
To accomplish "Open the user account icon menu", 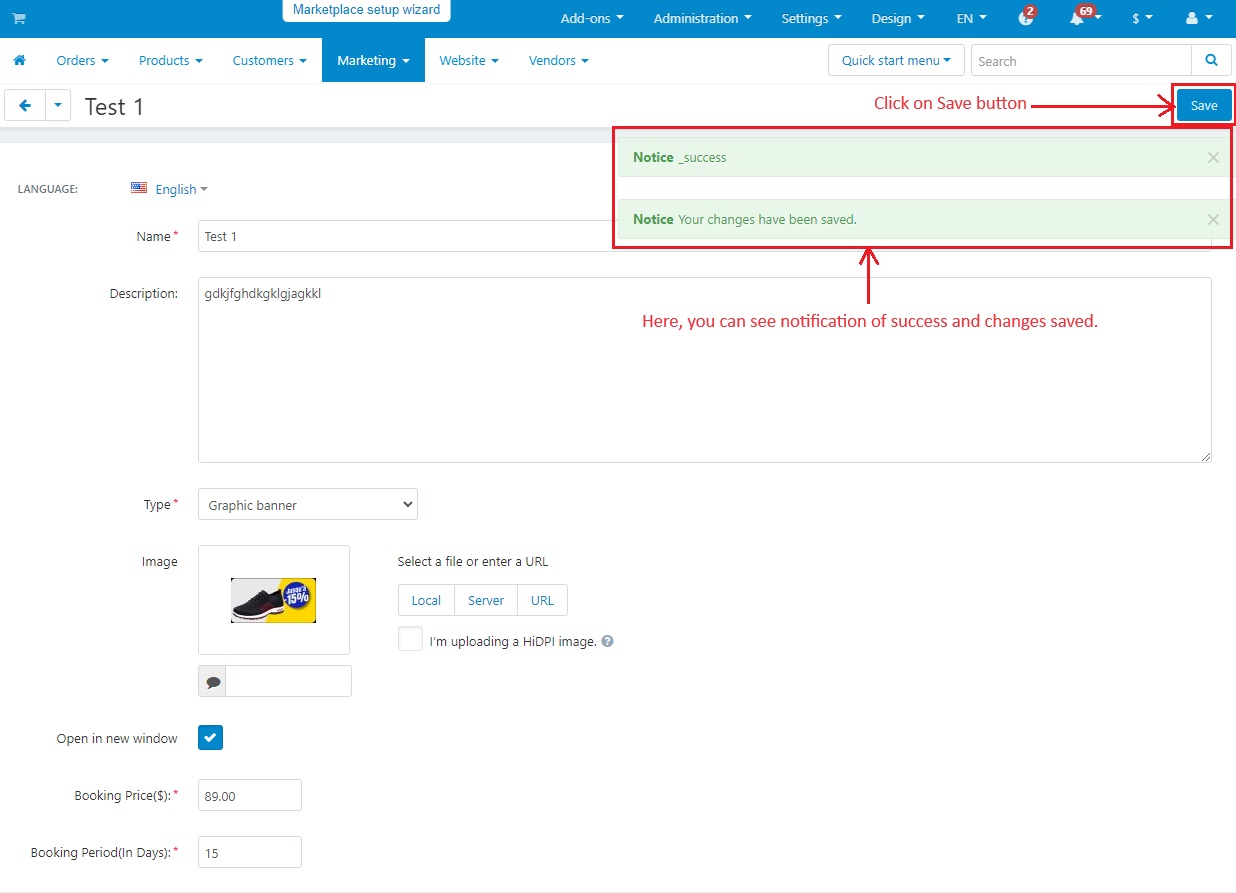I will (1198, 18).
